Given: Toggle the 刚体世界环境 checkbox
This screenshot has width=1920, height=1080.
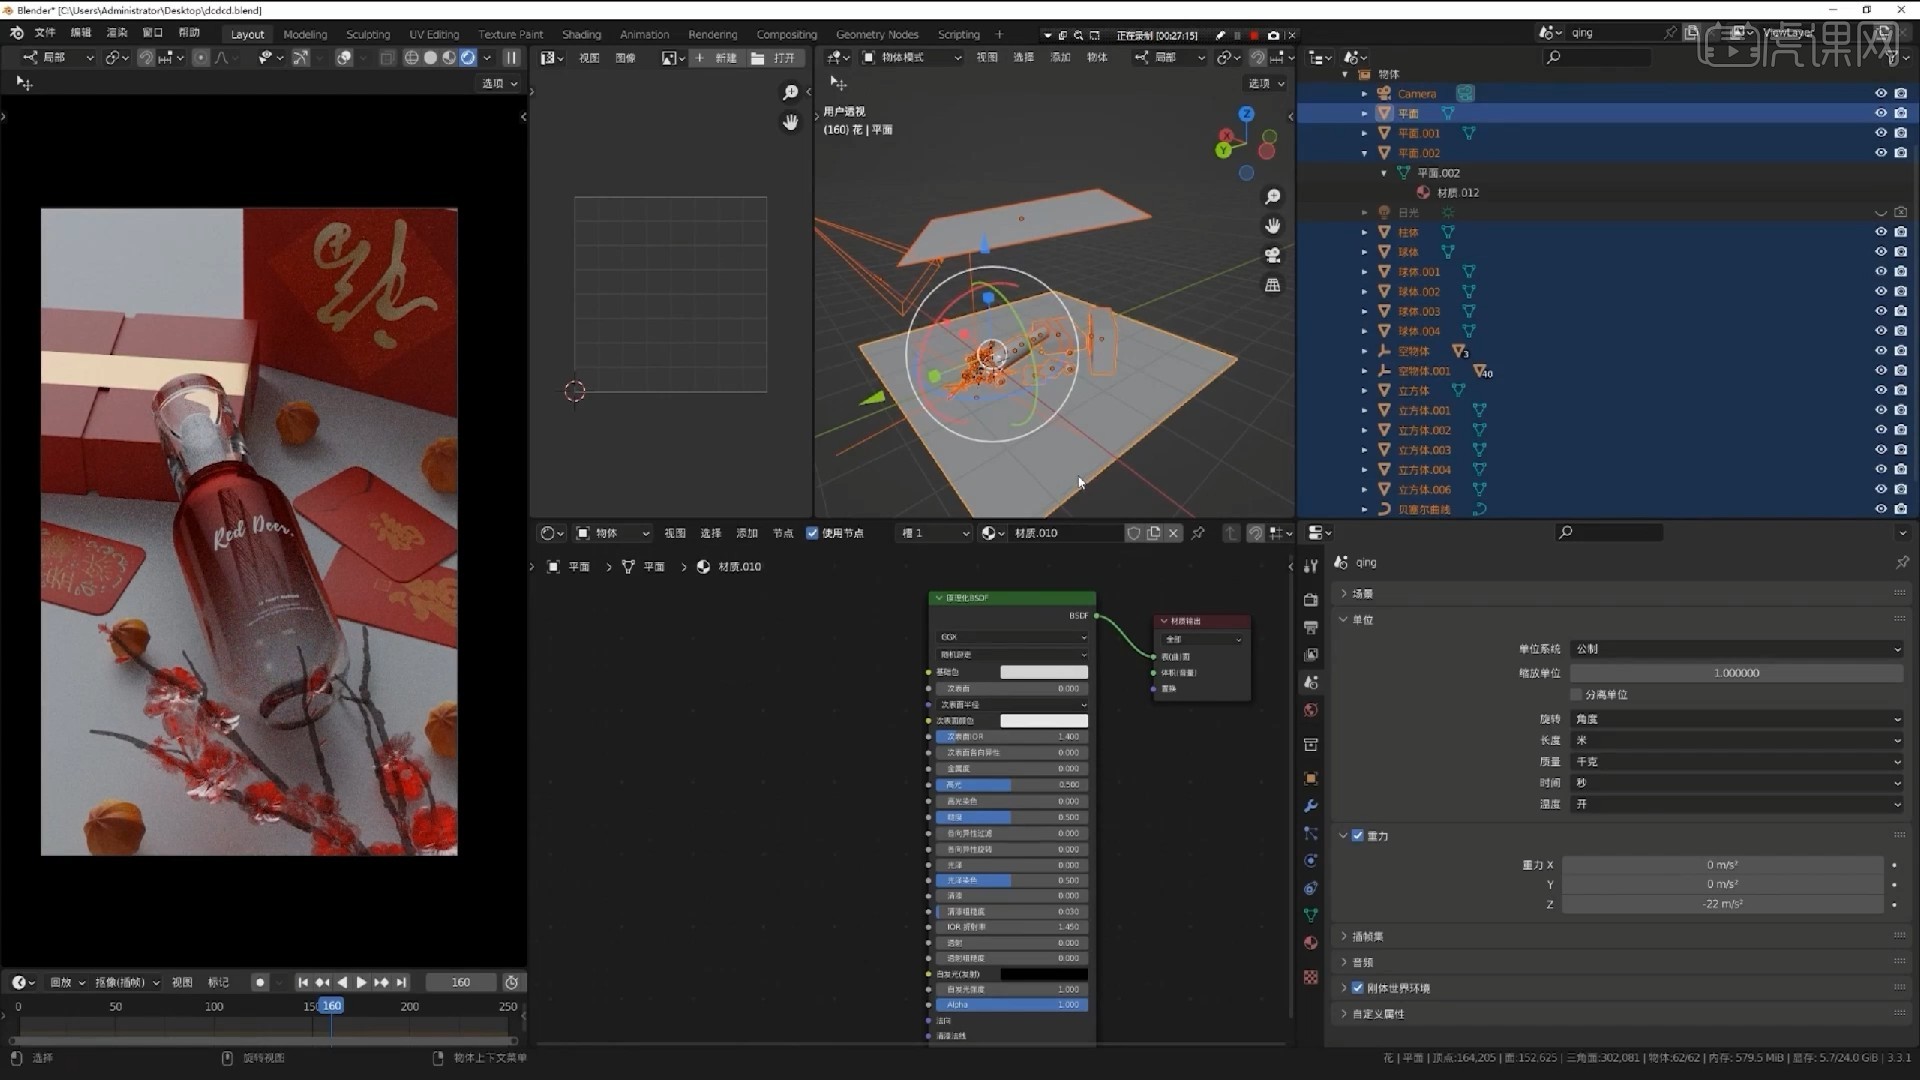Looking at the screenshot, I should pos(1358,988).
